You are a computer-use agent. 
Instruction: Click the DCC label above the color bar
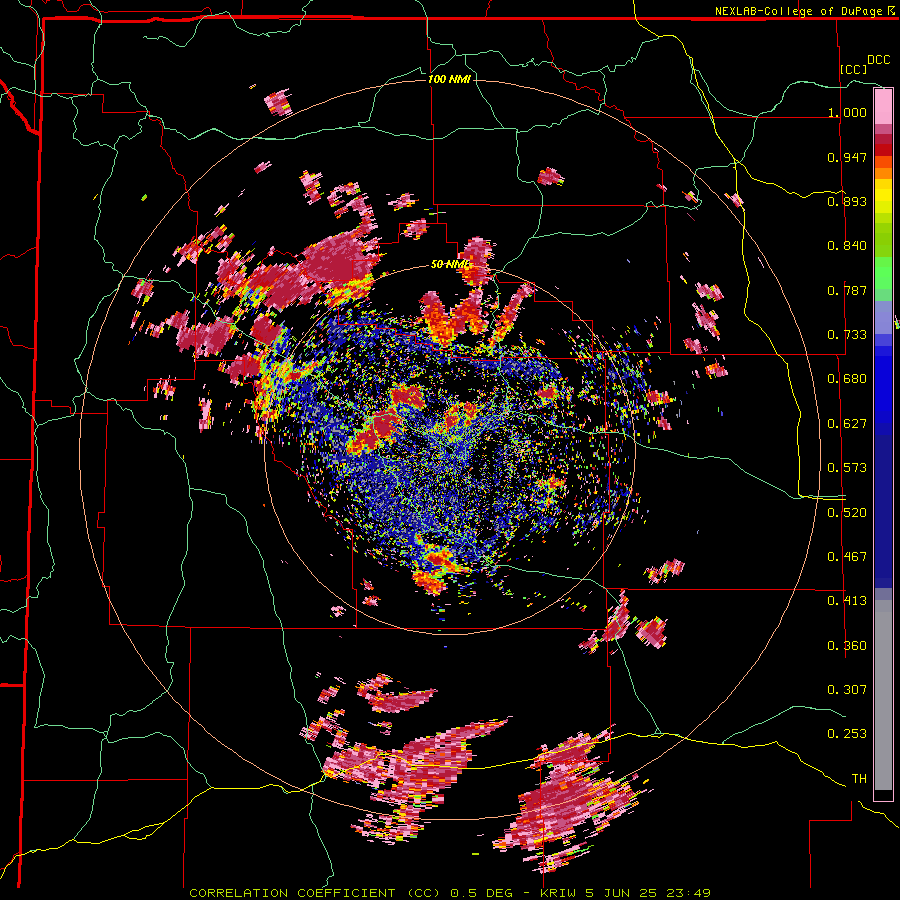pos(878,60)
